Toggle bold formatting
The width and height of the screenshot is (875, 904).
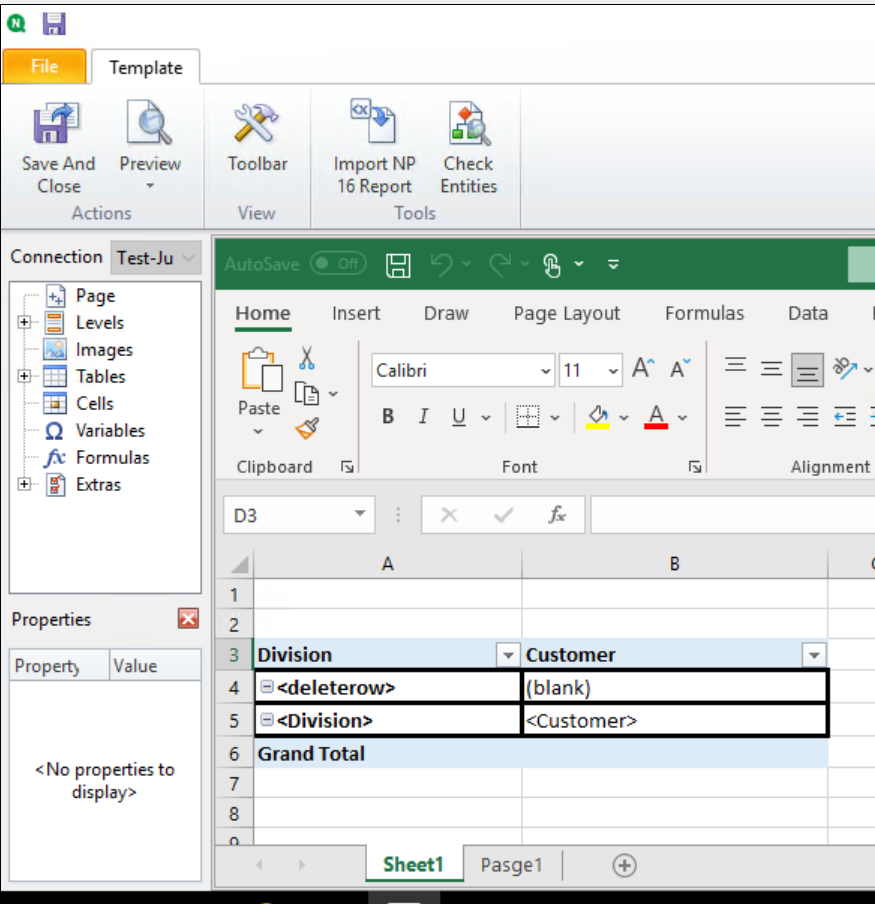[388, 416]
